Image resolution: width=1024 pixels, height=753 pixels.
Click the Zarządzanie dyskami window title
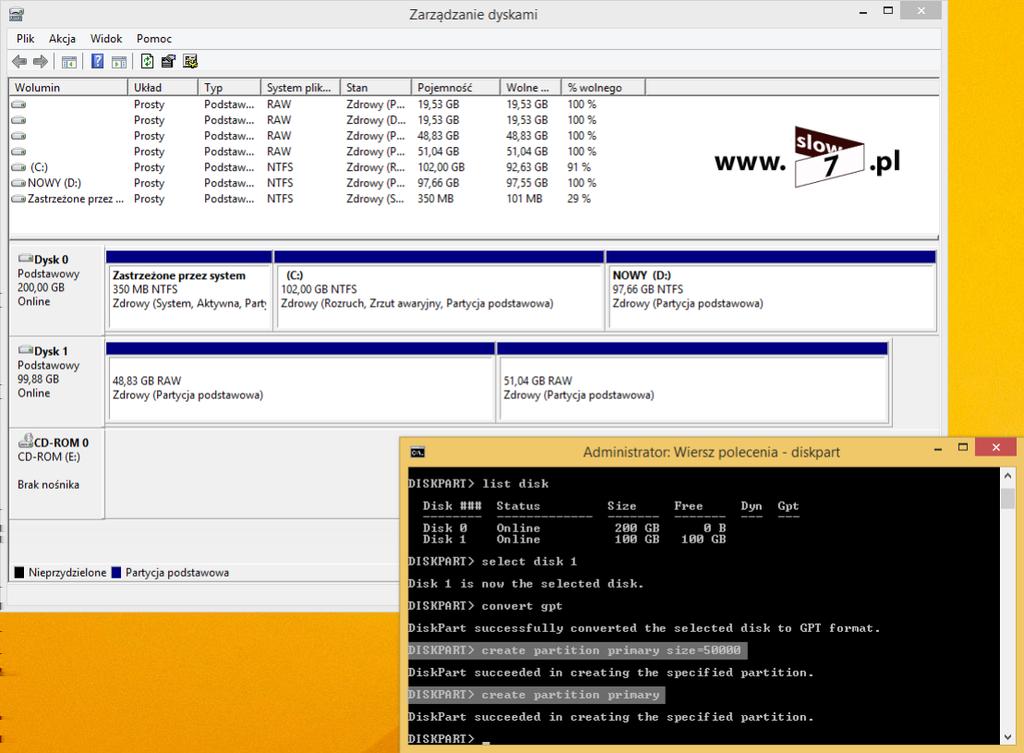click(x=473, y=14)
